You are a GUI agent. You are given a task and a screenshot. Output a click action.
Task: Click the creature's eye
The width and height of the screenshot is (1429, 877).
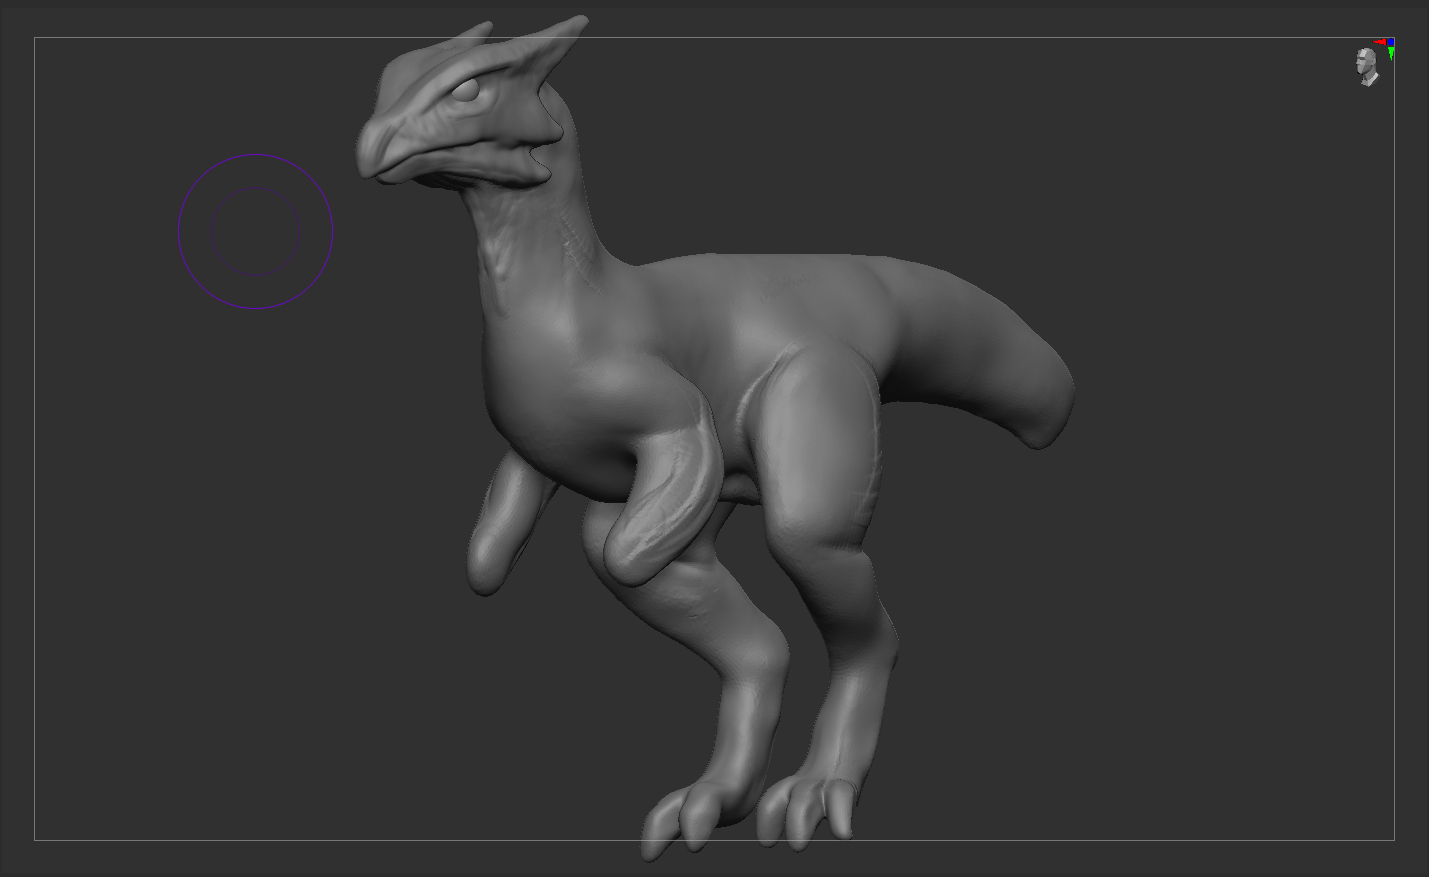click(466, 92)
